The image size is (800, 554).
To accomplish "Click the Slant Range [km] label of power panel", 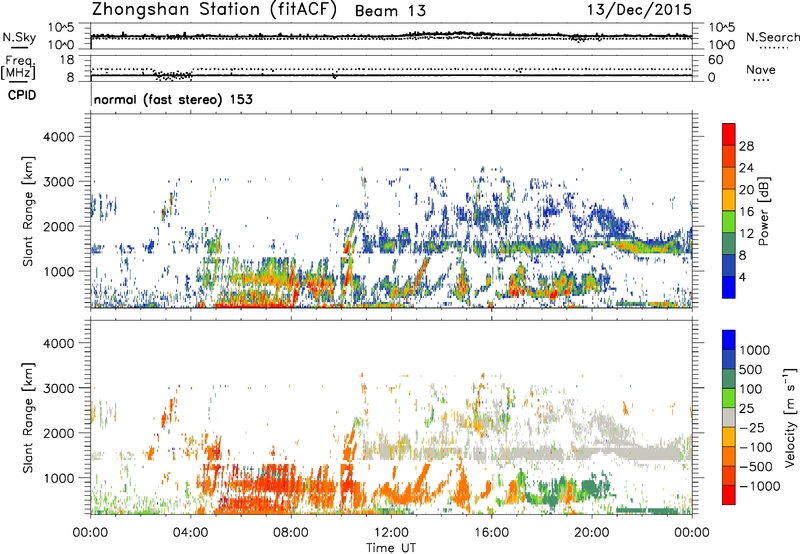I will point(28,211).
